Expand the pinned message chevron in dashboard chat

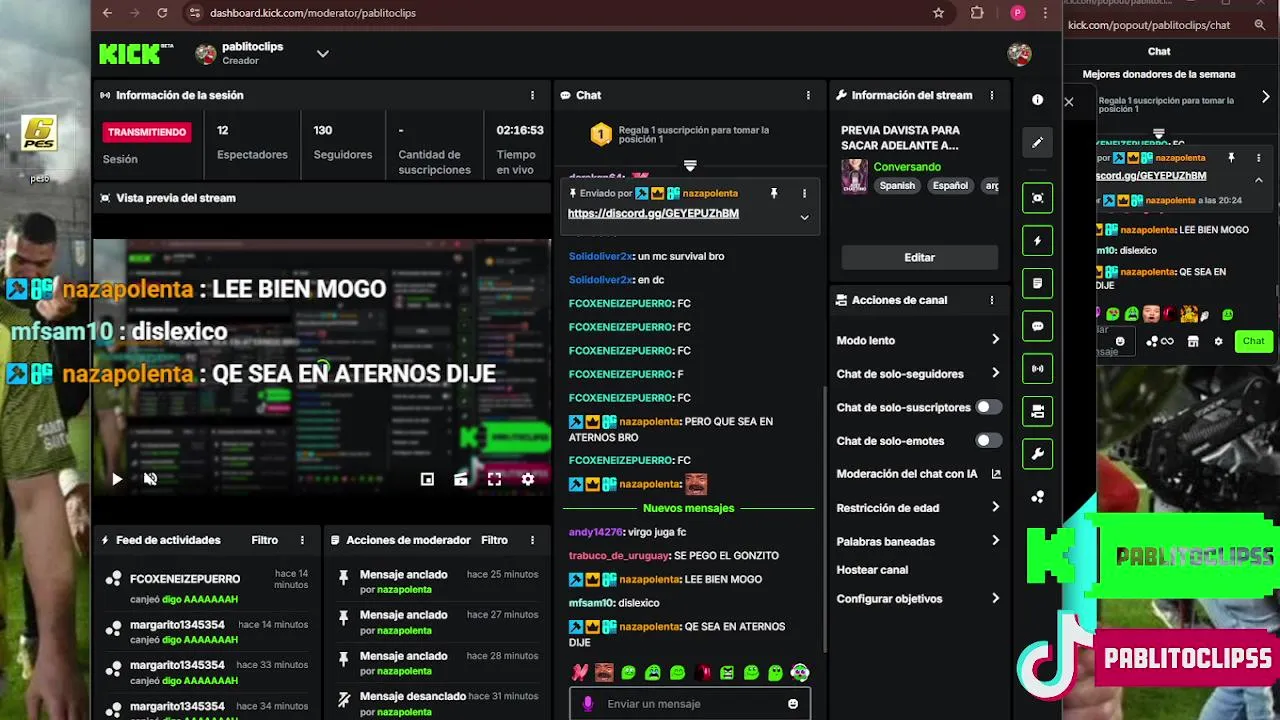(804, 217)
